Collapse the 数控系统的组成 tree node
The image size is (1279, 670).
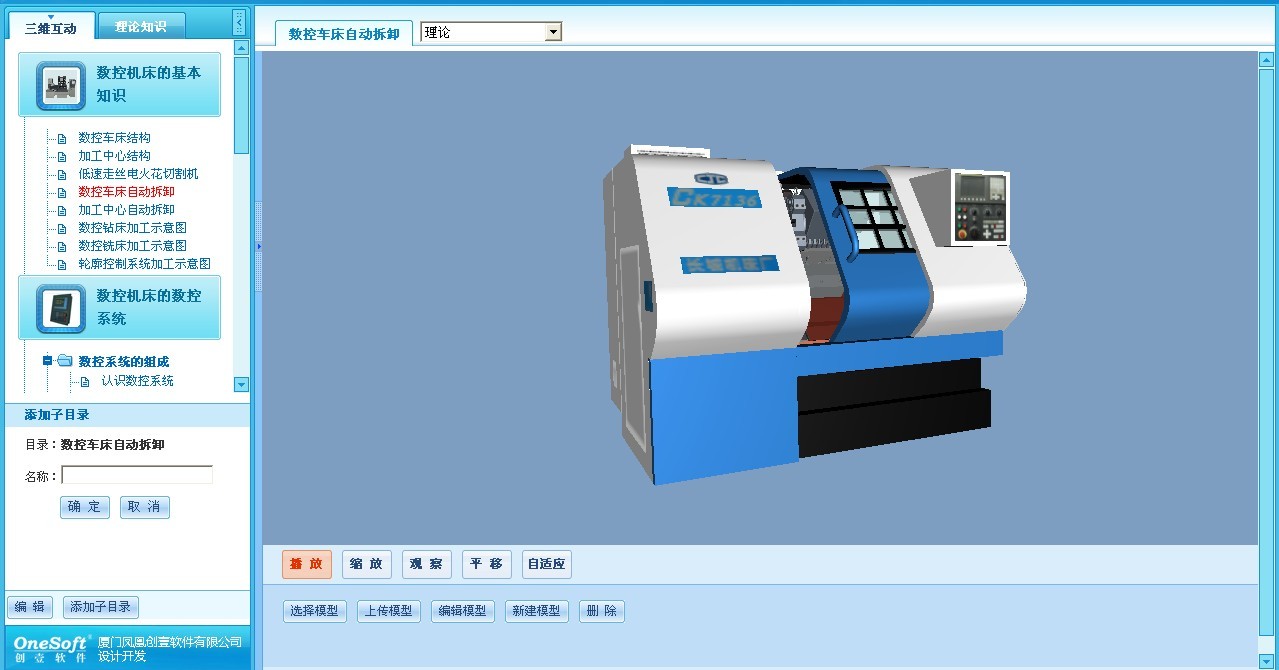point(47,361)
